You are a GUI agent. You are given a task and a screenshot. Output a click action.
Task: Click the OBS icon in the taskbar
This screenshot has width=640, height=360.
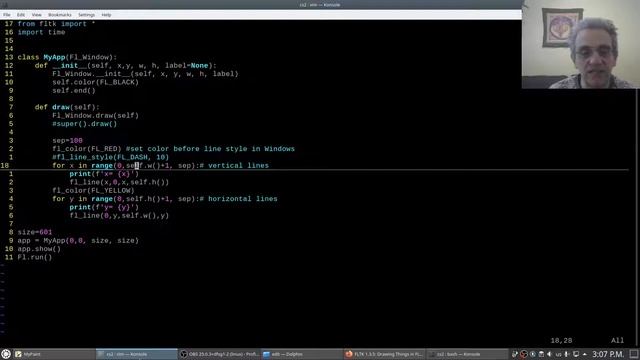point(184,354)
